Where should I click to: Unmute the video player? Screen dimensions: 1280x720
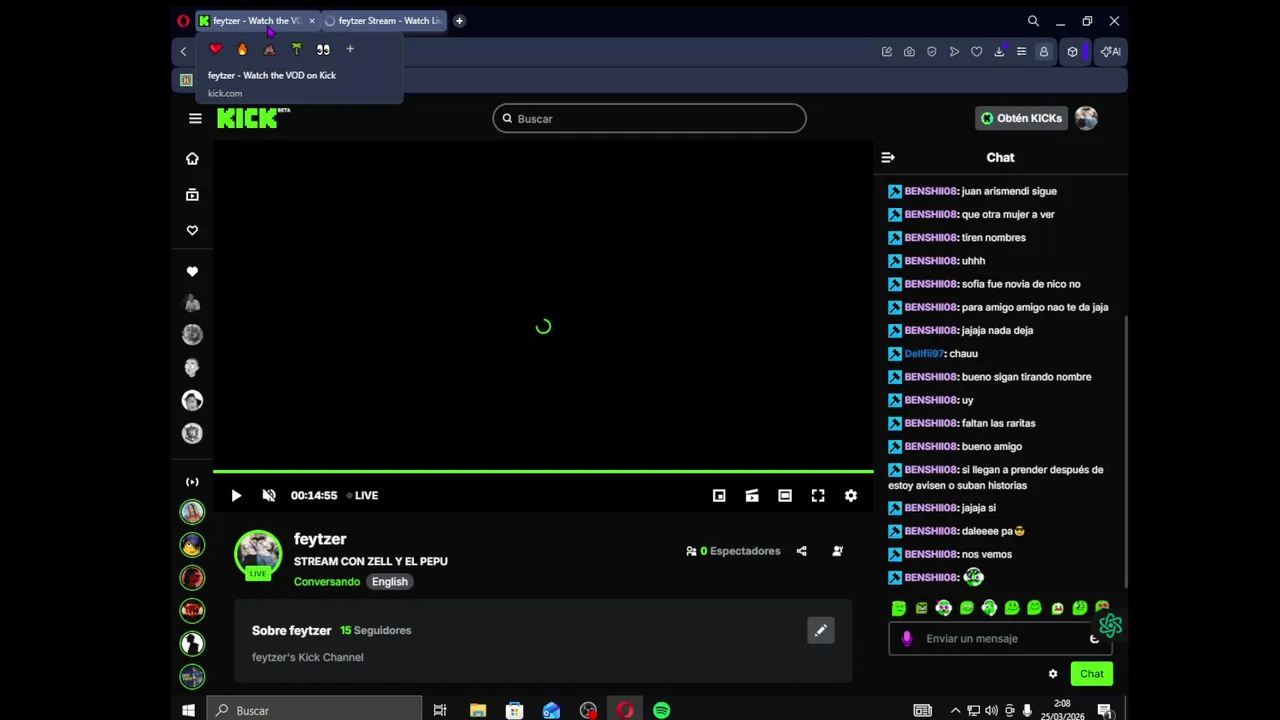(x=269, y=495)
